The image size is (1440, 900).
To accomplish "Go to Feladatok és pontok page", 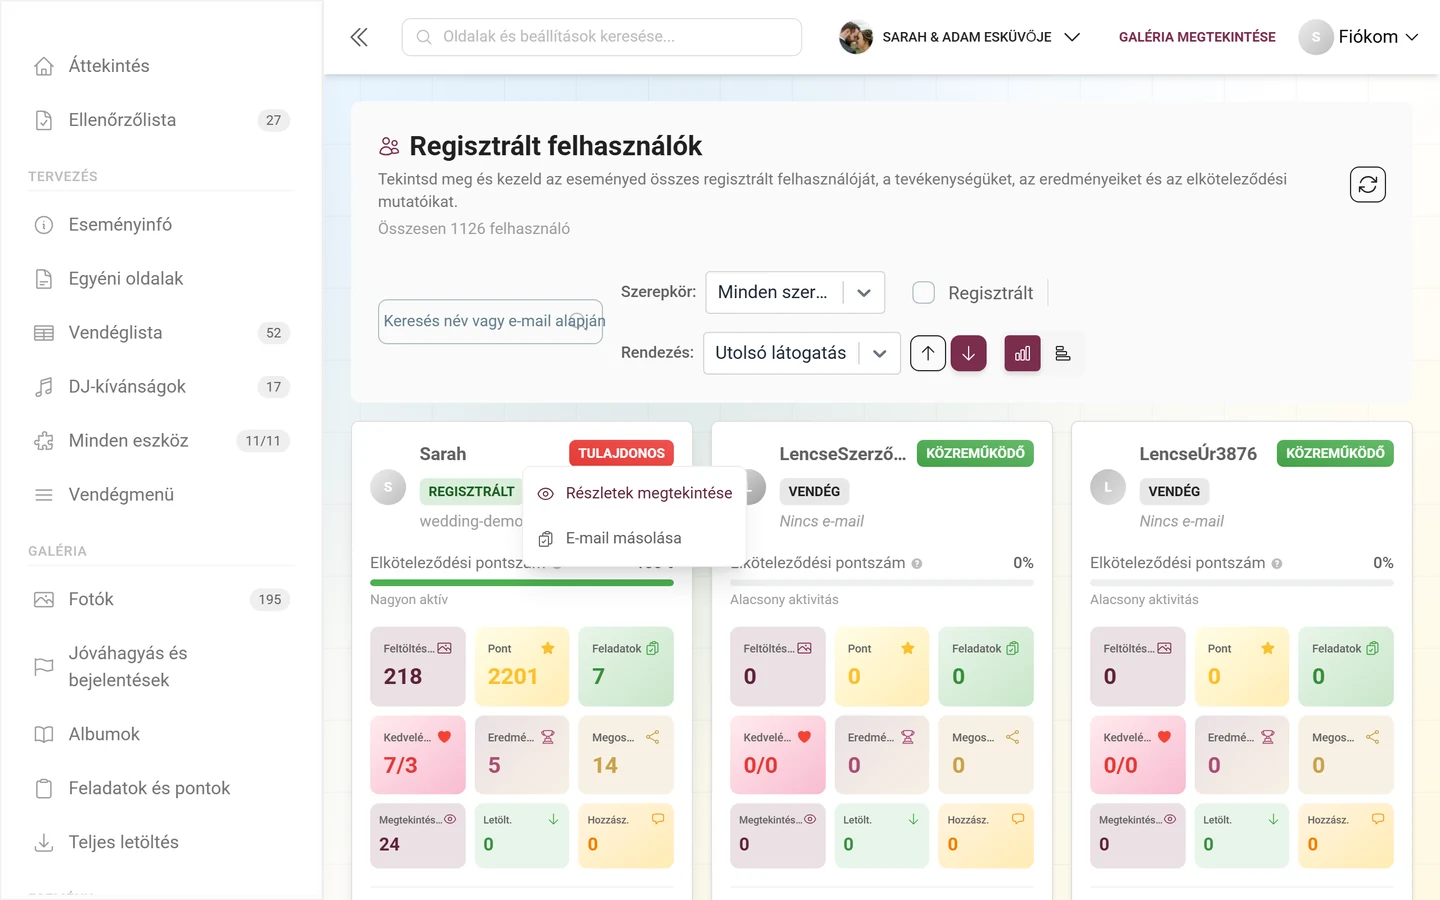I will 161,788.
